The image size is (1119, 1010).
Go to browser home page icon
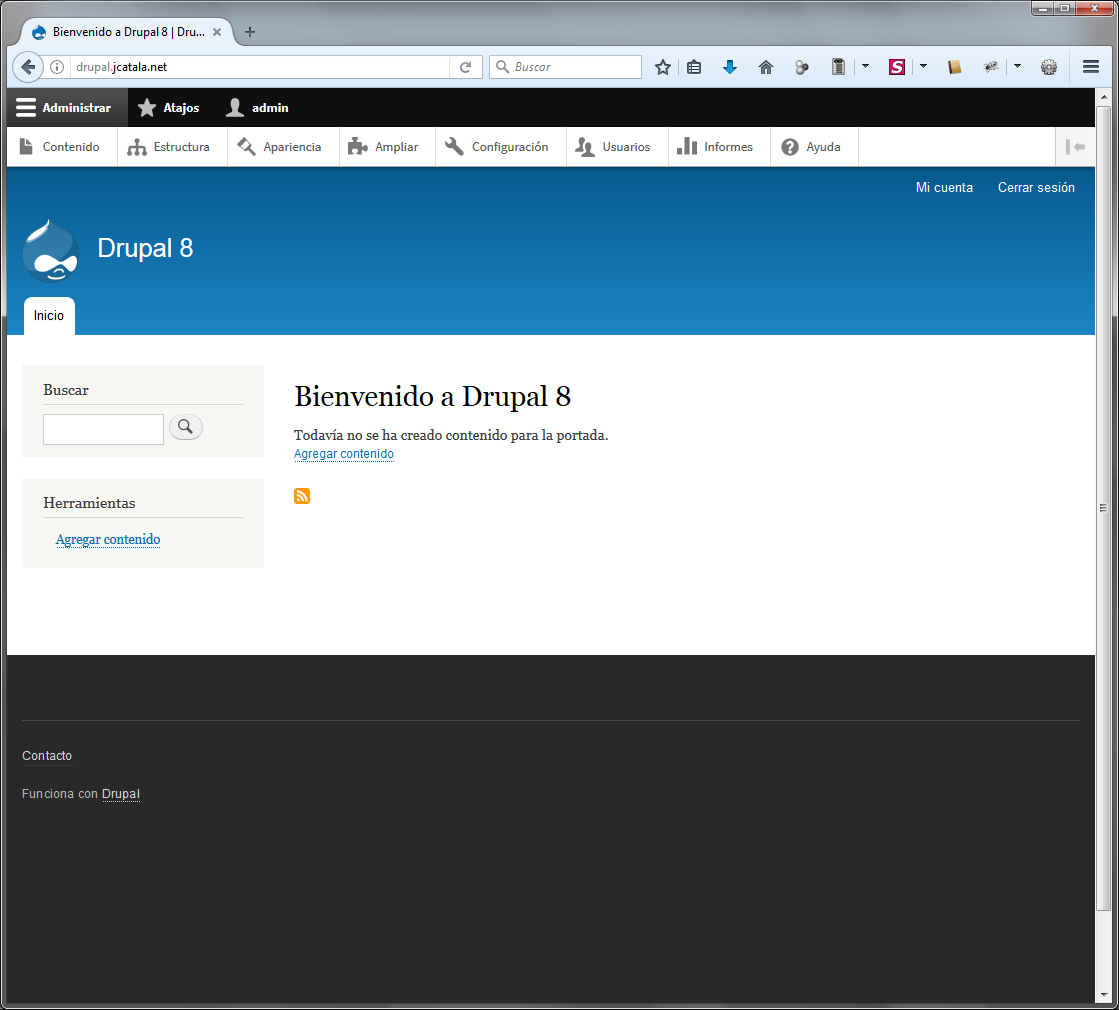point(766,67)
